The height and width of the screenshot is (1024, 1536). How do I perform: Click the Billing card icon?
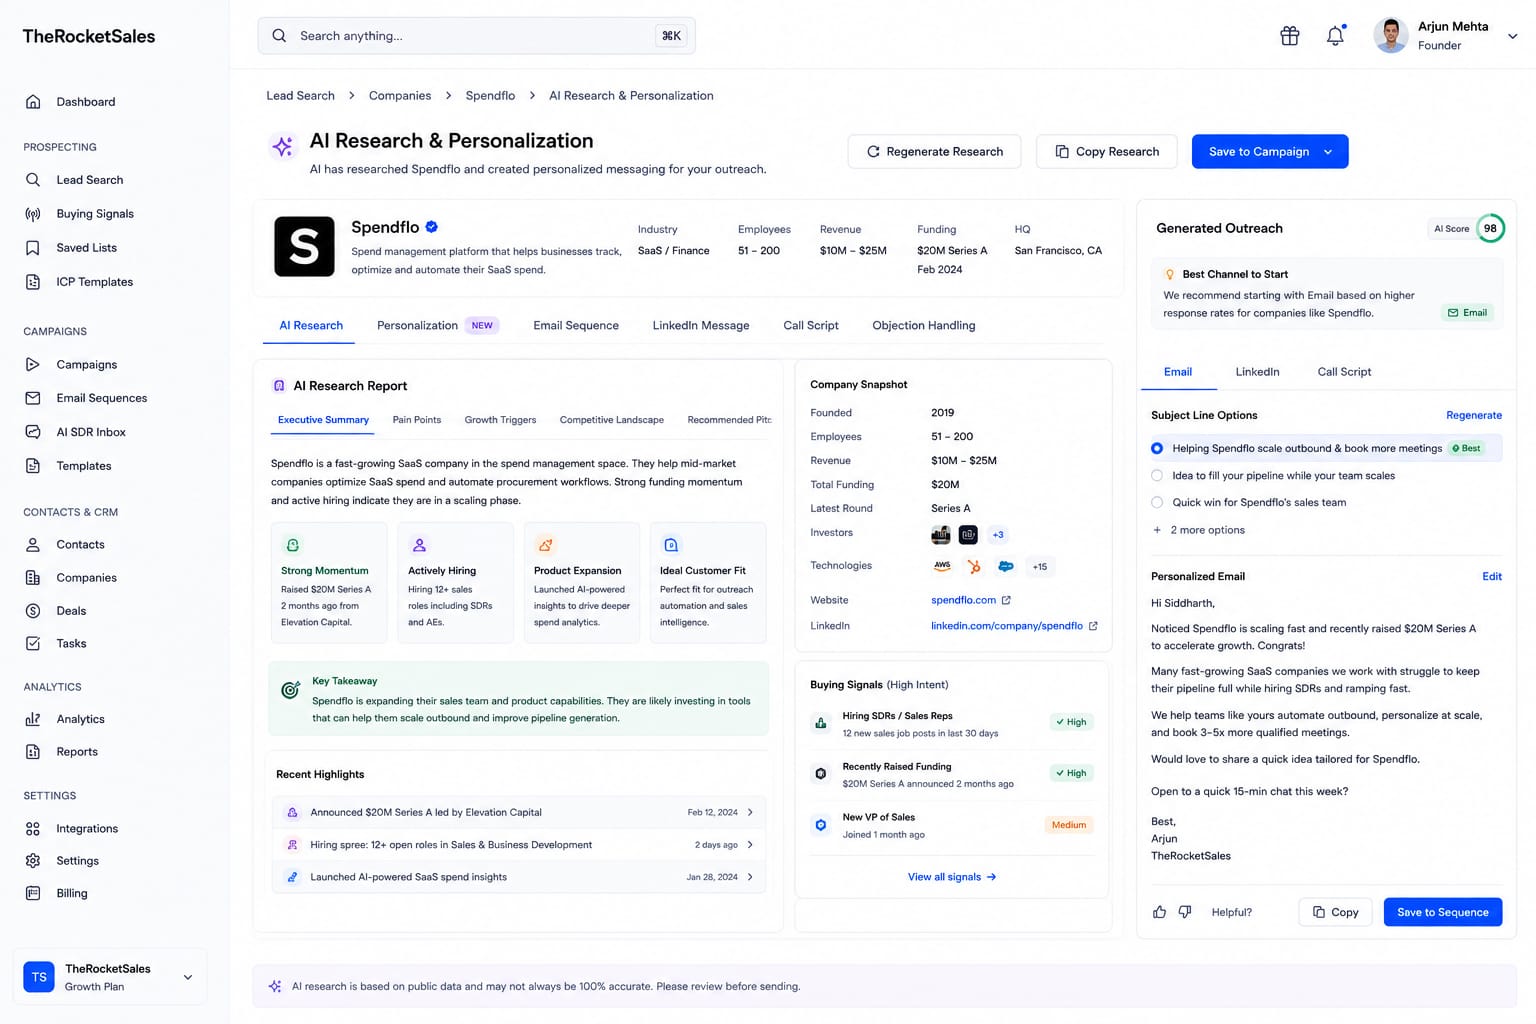coord(33,894)
